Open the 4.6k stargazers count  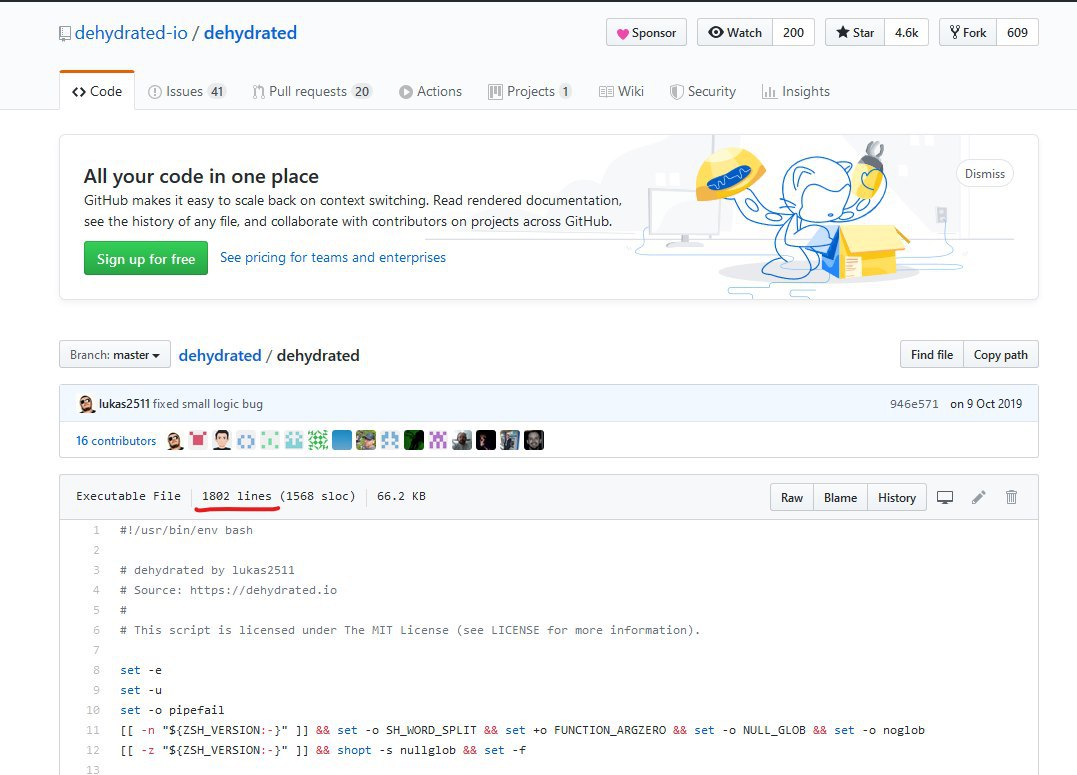(x=906, y=32)
